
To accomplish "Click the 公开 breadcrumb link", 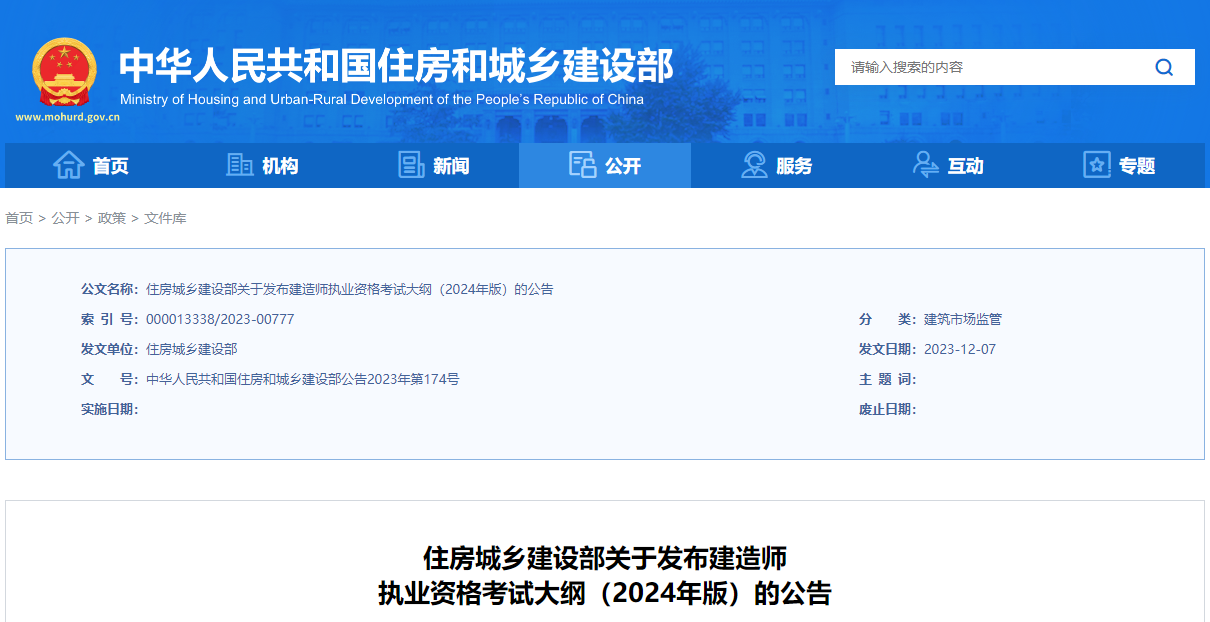I will 65,218.
